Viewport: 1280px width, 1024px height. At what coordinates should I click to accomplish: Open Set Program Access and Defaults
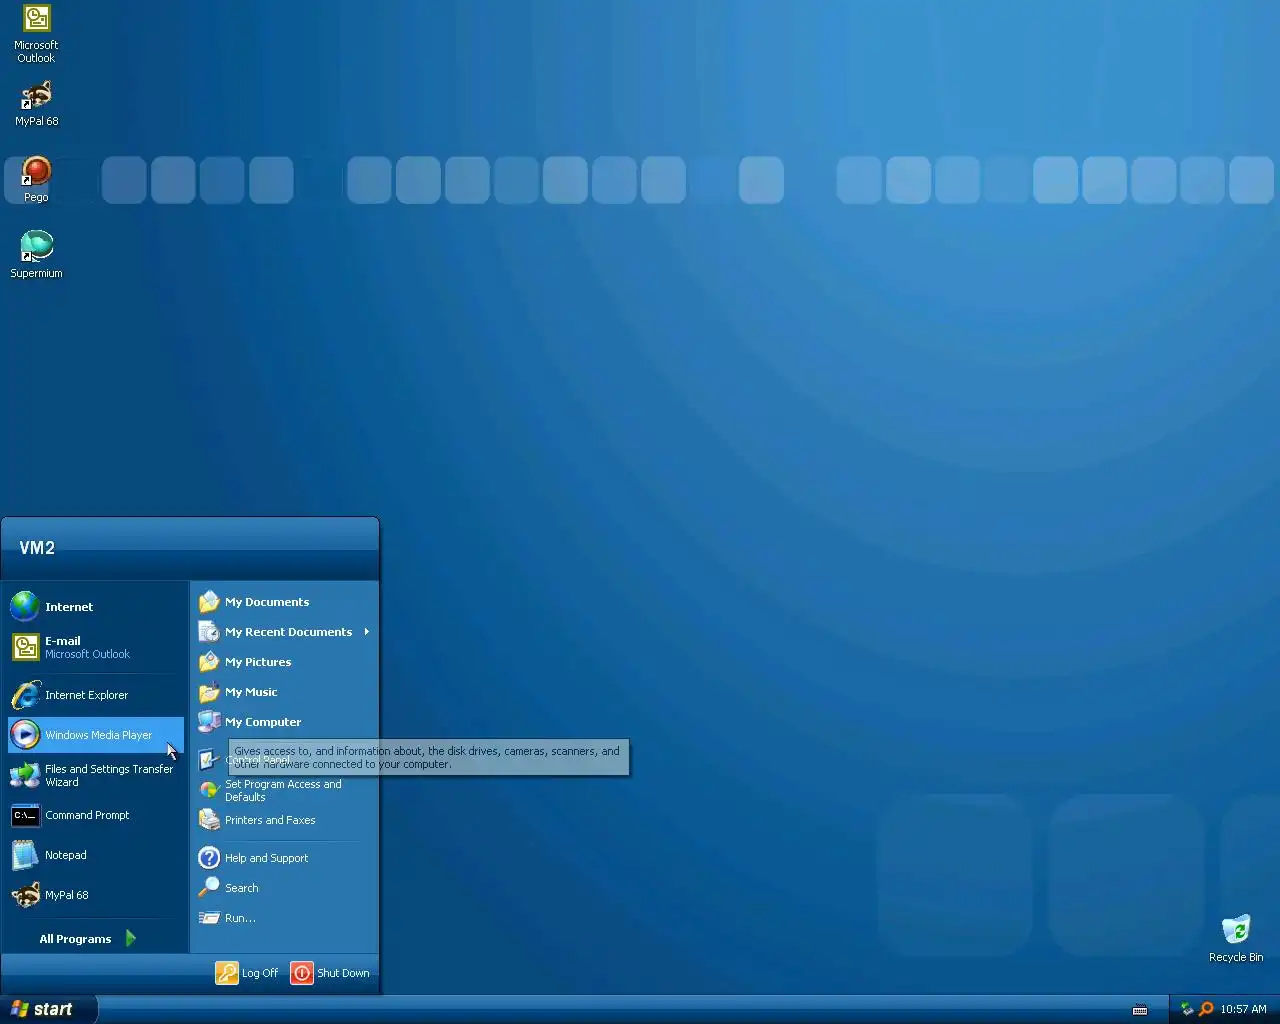[x=284, y=790]
